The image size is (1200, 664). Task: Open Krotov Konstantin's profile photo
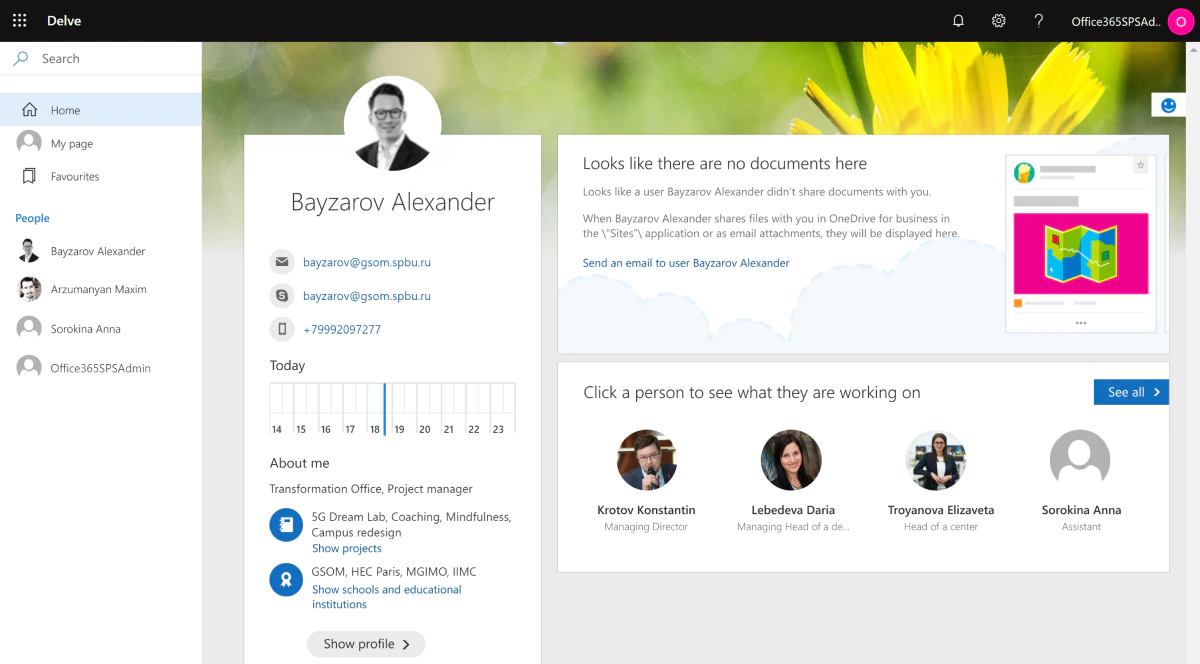click(x=646, y=460)
